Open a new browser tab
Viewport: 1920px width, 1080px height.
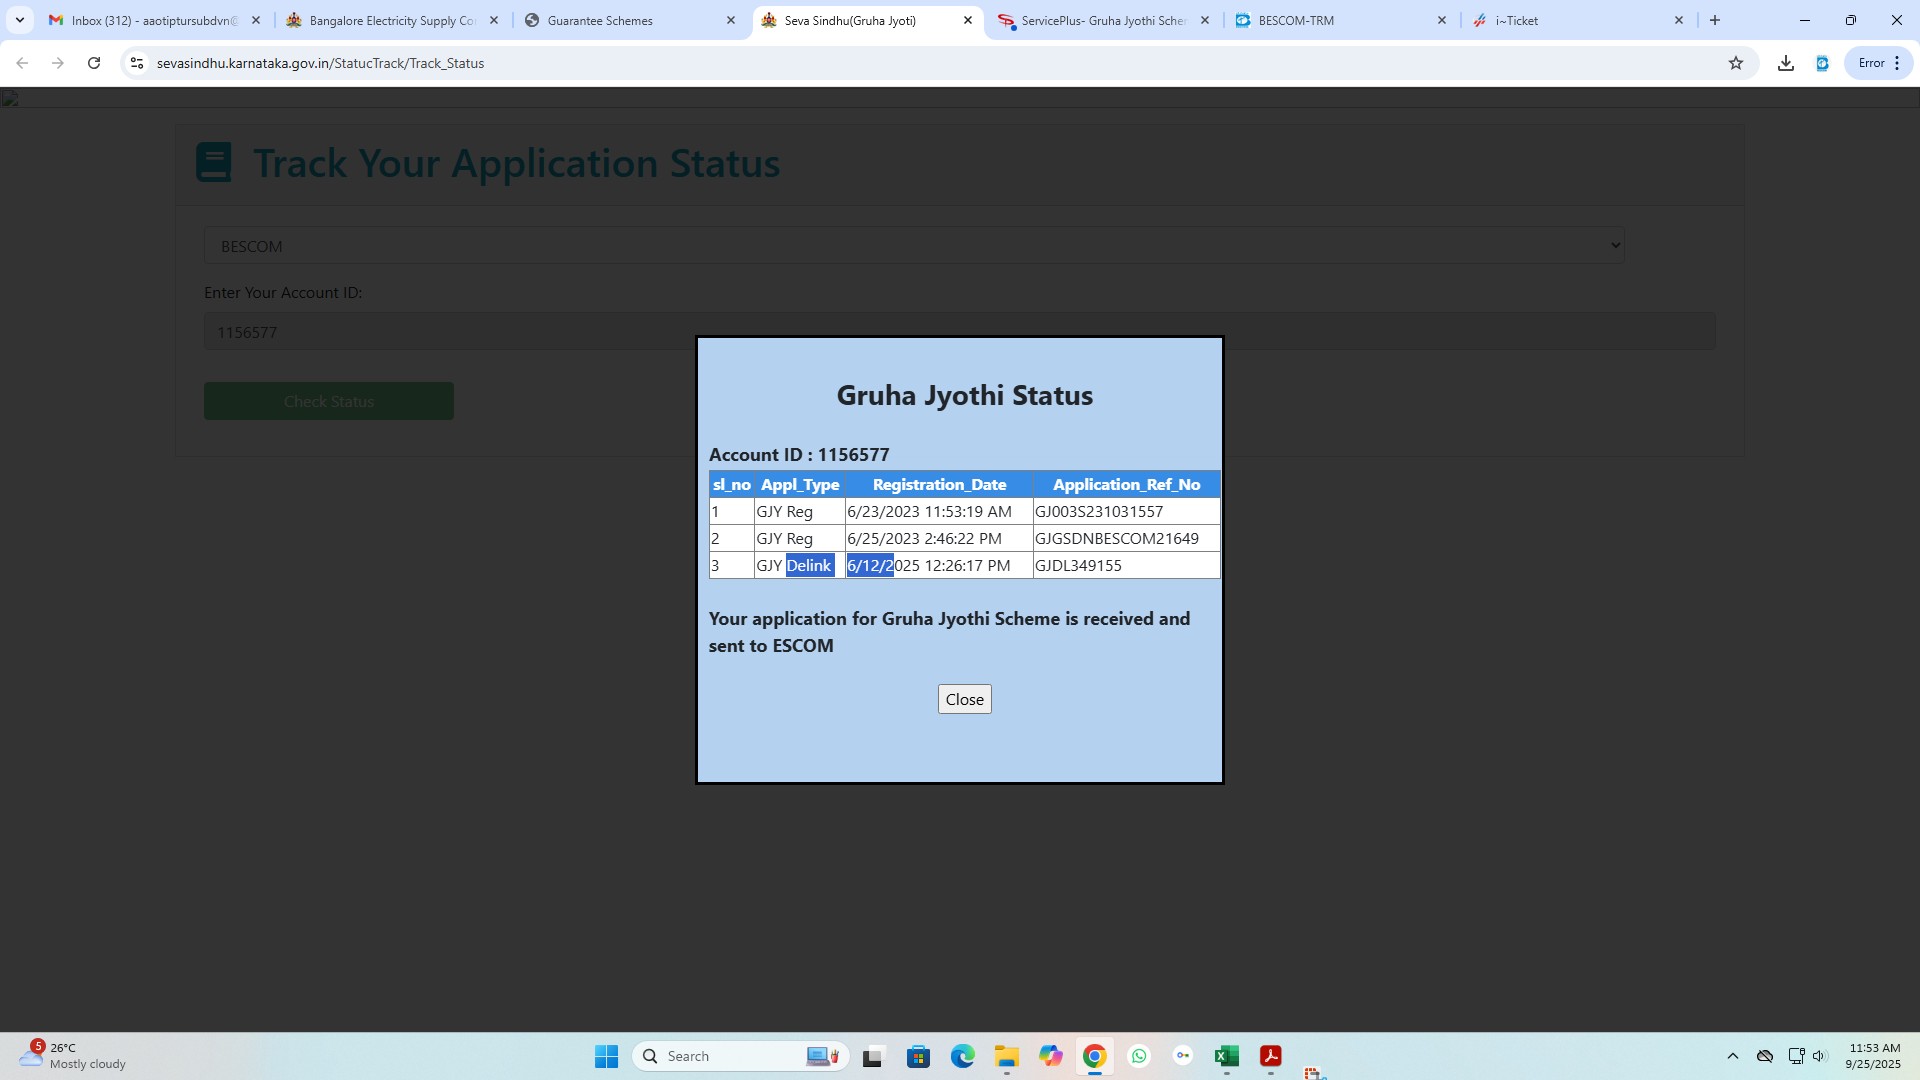[1715, 20]
